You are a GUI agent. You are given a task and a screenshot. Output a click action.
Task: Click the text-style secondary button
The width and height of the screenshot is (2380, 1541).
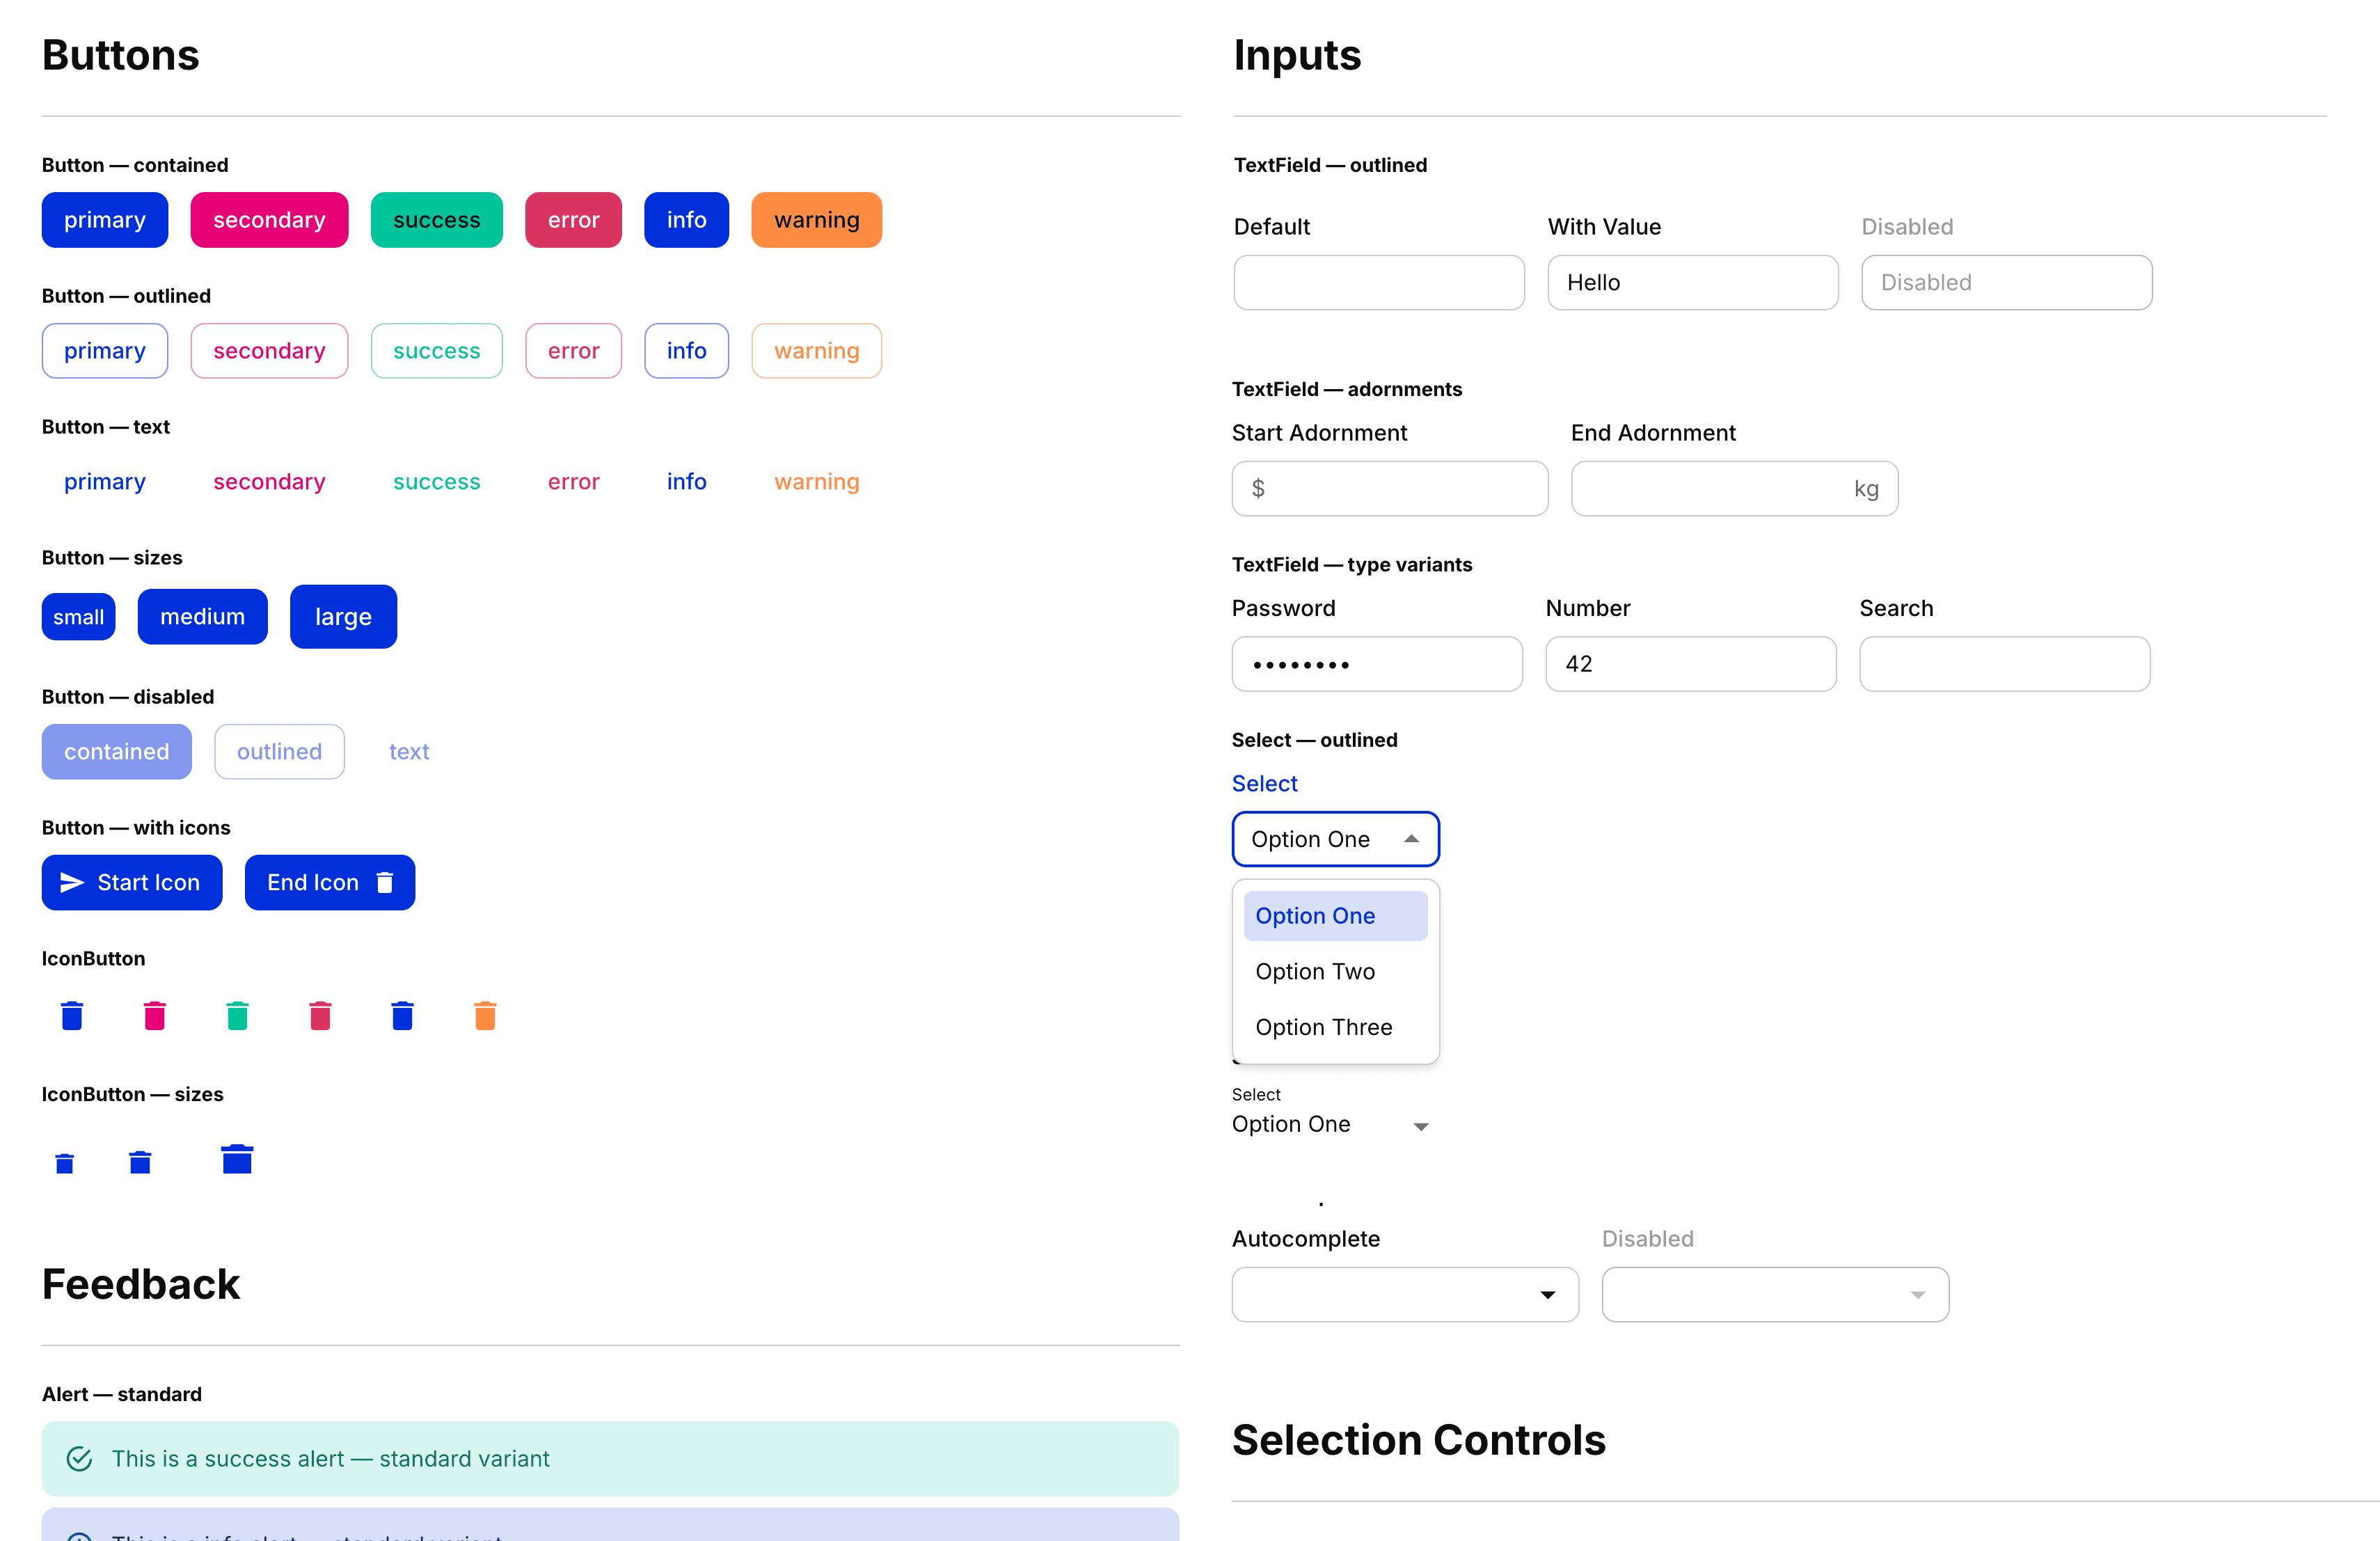269,482
